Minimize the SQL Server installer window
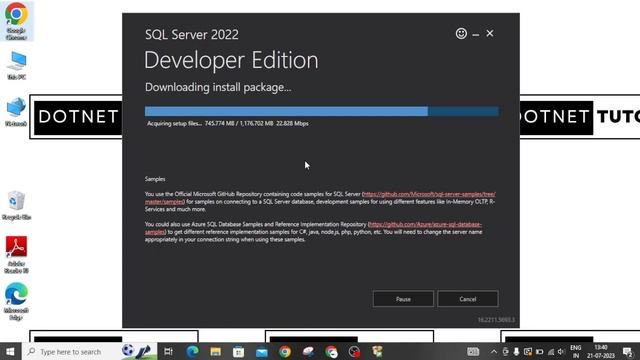The width and height of the screenshot is (640, 360). click(x=476, y=35)
